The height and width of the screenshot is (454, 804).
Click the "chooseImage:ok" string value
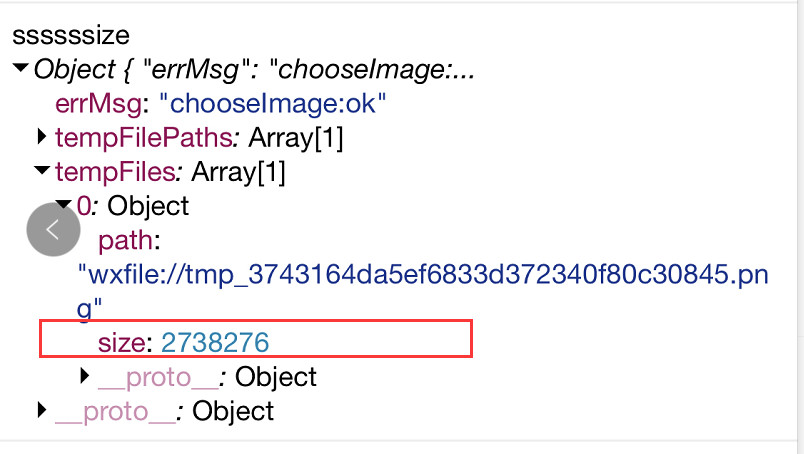click(x=272, y=104)
